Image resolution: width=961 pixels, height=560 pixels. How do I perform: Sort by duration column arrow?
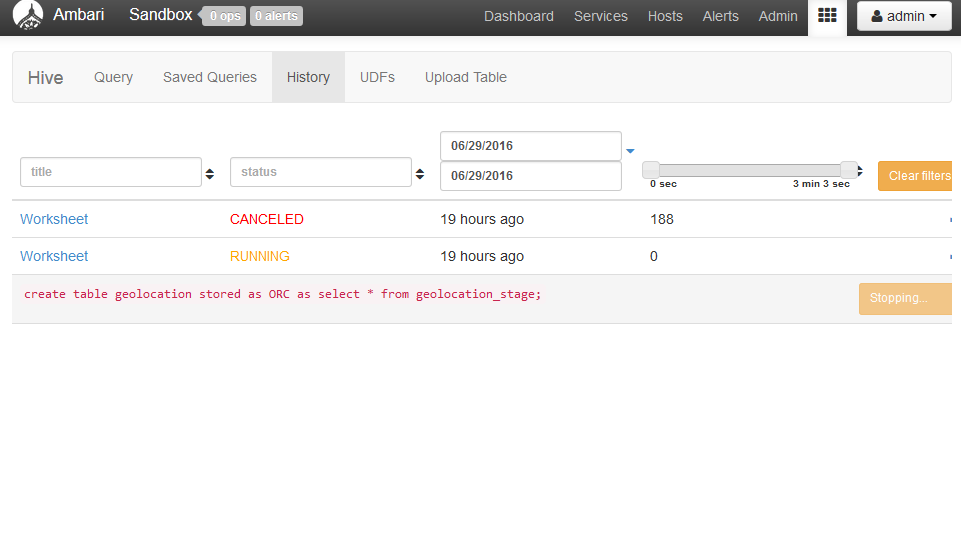click(x=860, y=171)
